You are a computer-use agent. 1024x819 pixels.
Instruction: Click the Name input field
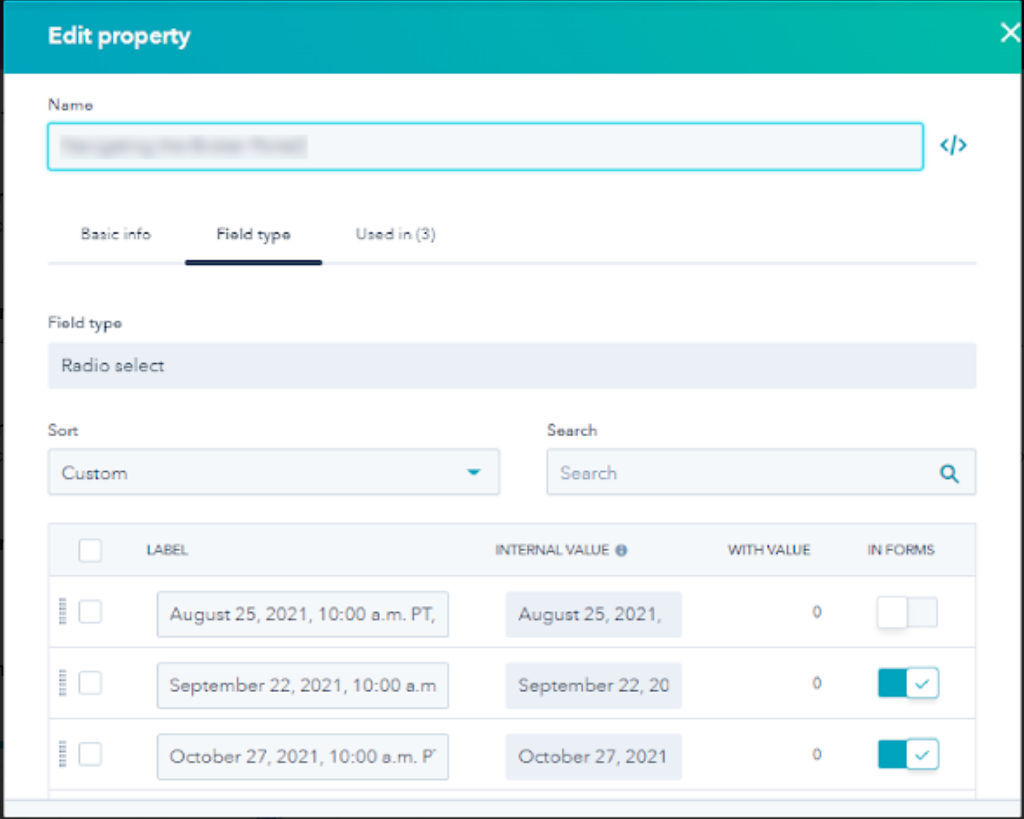click(486, 146)
